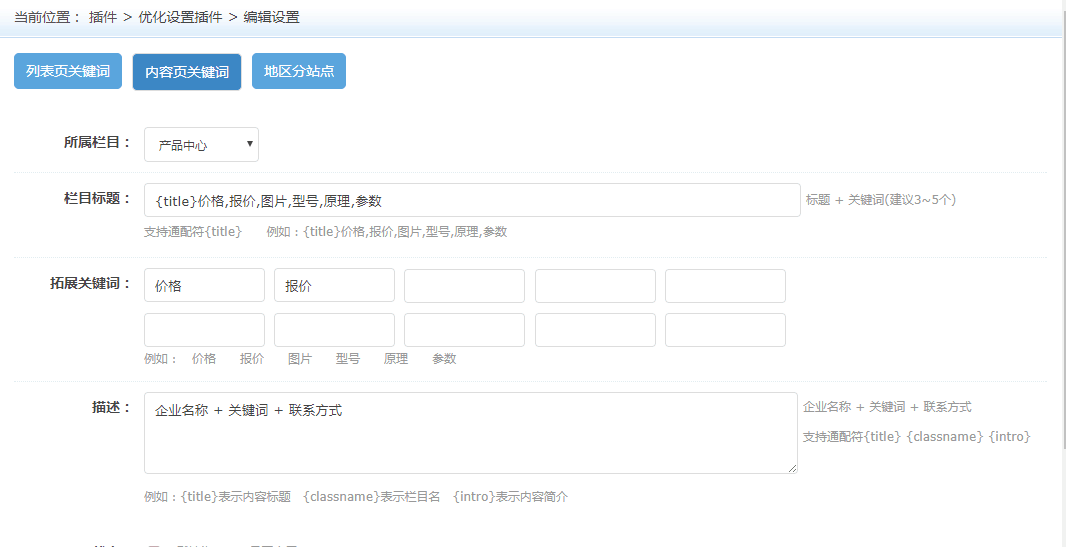Go to 插件 in the breadcrumb
This screenshot has height=547, width=1066.
103,17
